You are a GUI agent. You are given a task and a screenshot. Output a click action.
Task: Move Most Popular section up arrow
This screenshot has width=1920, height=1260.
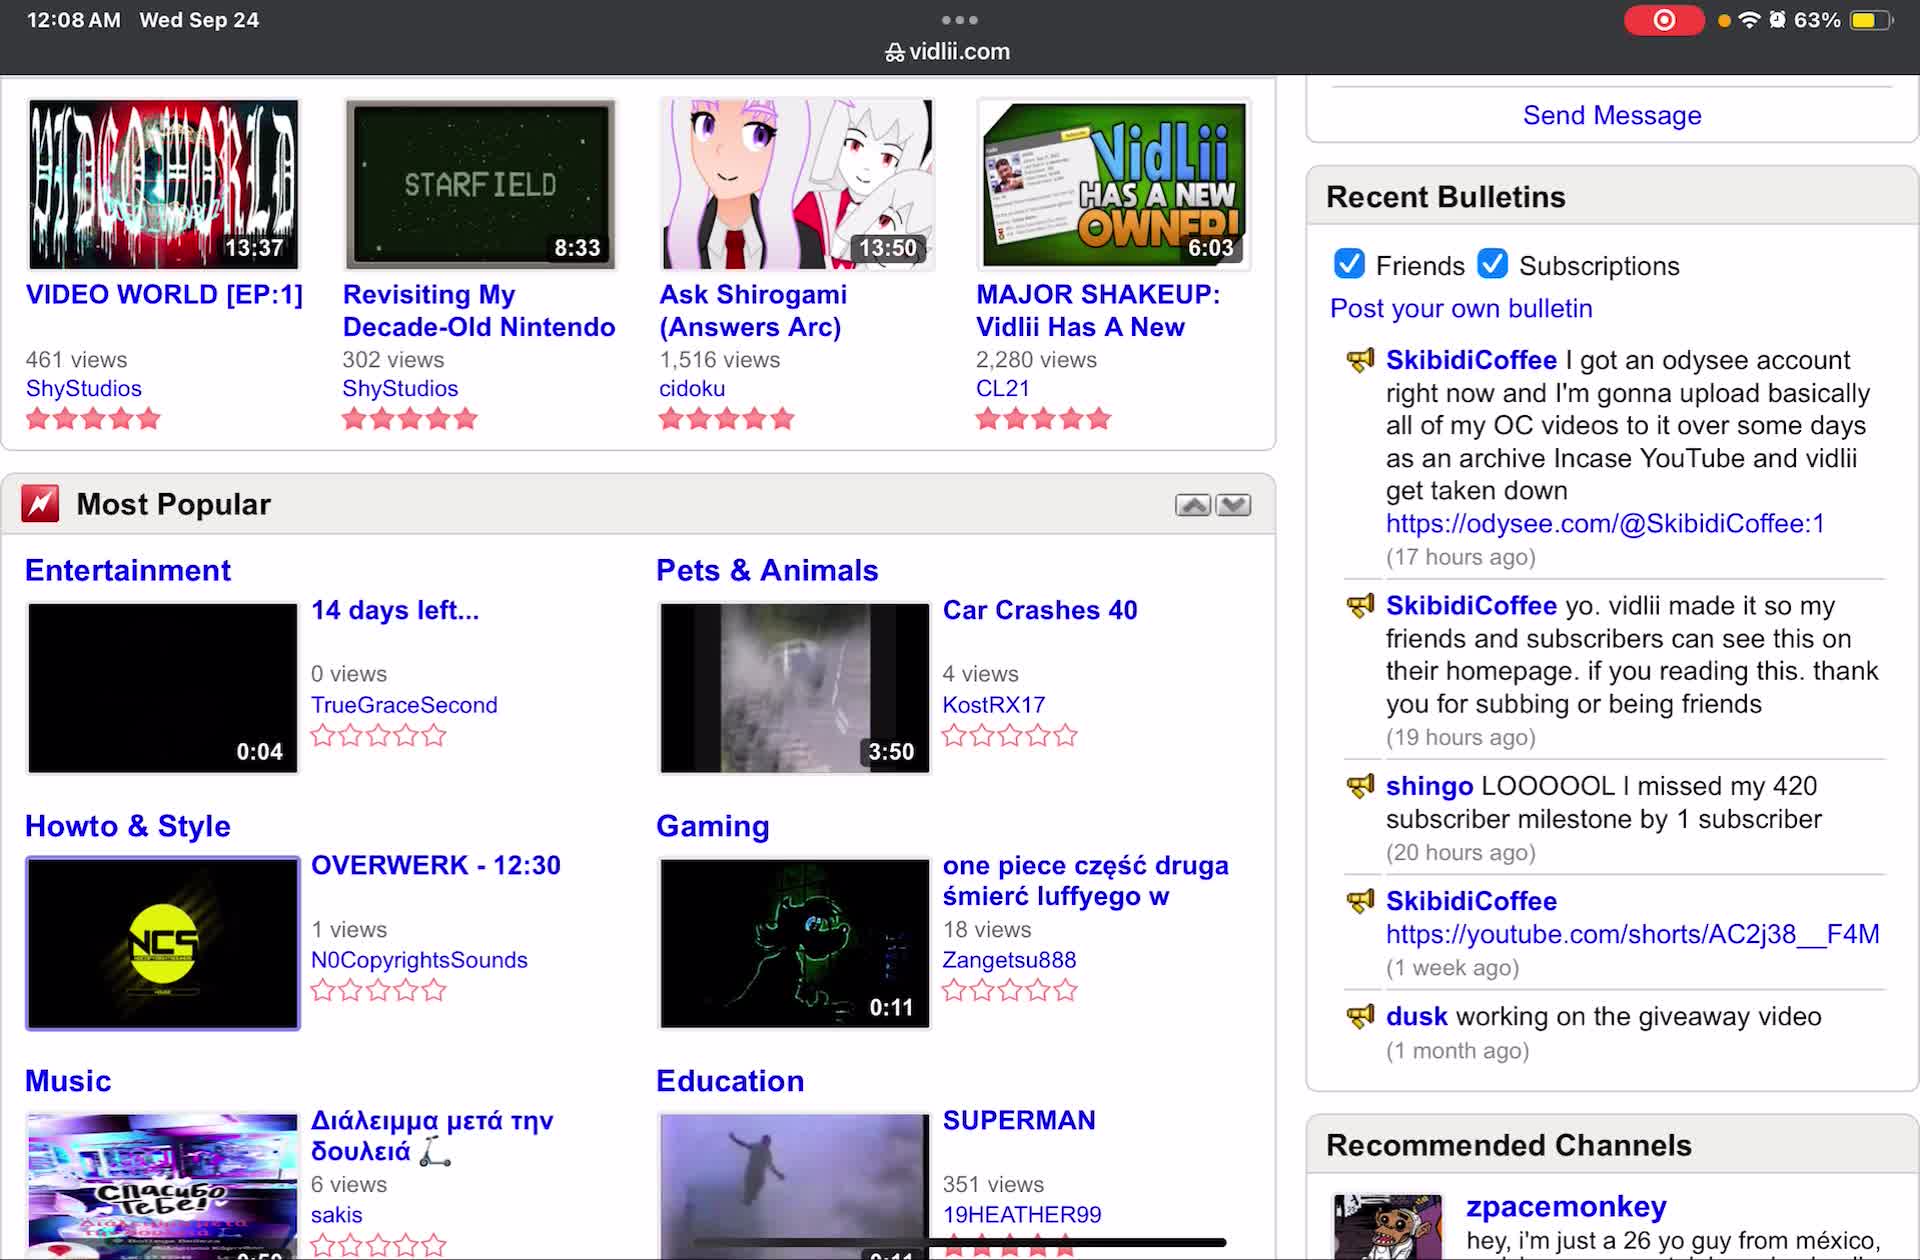click(1192, 505)
